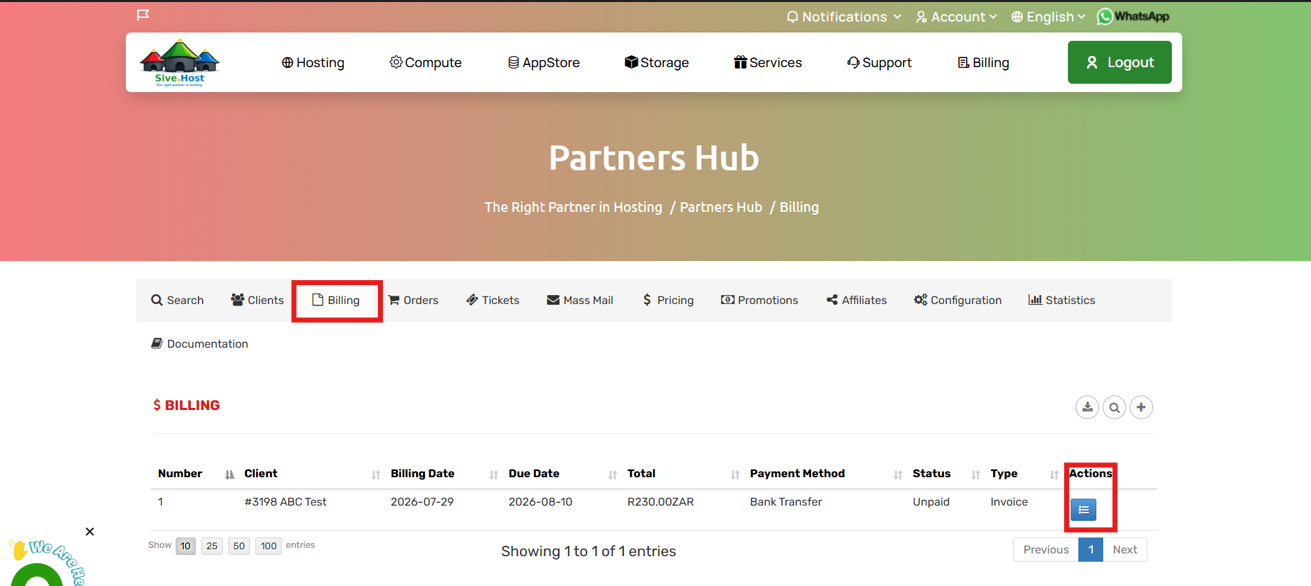Switch to the Configuration tab
Screen dimensions: 1311x586
pyautogui.click(x=958, y=300)
